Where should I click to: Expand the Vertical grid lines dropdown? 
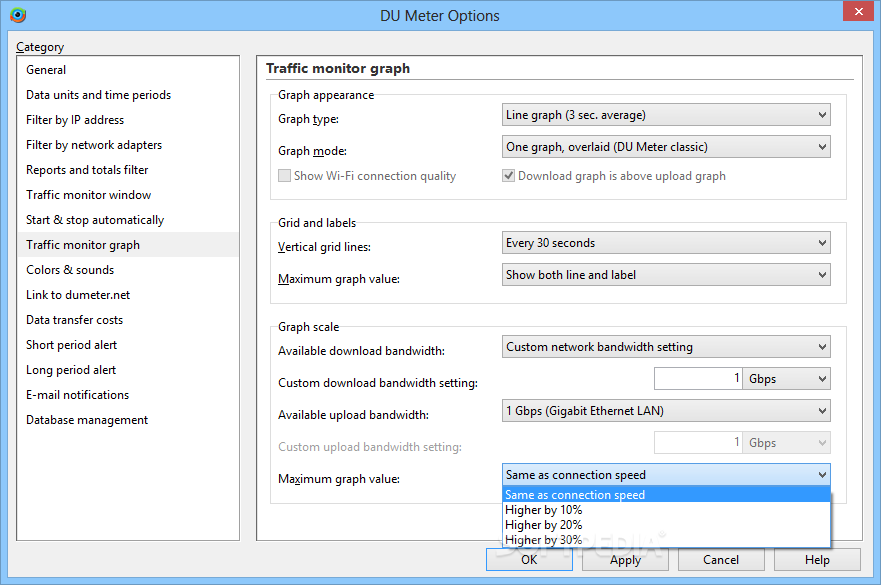click(x=666, y=243)
